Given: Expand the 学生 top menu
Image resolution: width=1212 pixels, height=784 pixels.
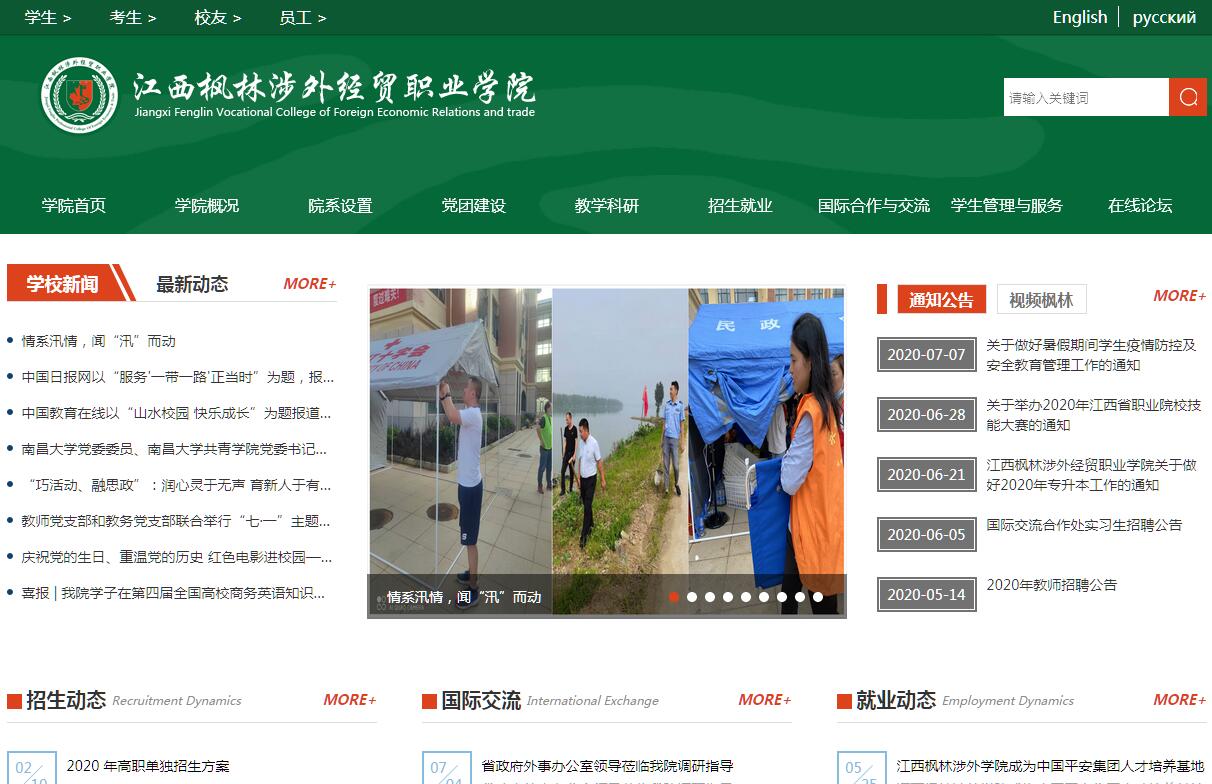Looking at the screenshot, I should click(47, 17).
